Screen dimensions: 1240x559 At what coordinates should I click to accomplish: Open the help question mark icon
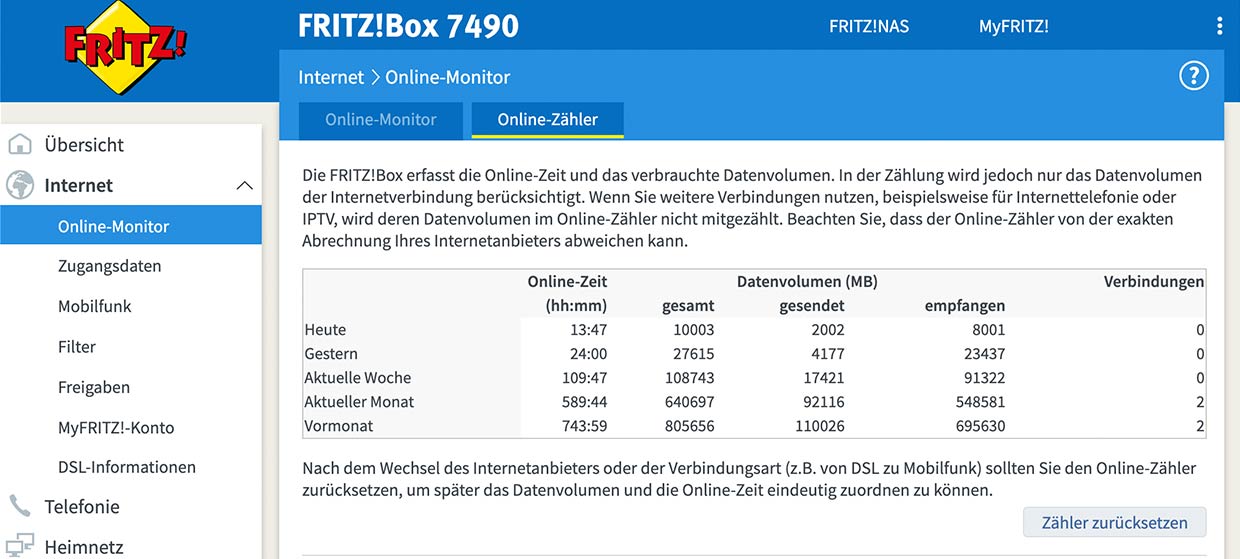(1194, 76)
